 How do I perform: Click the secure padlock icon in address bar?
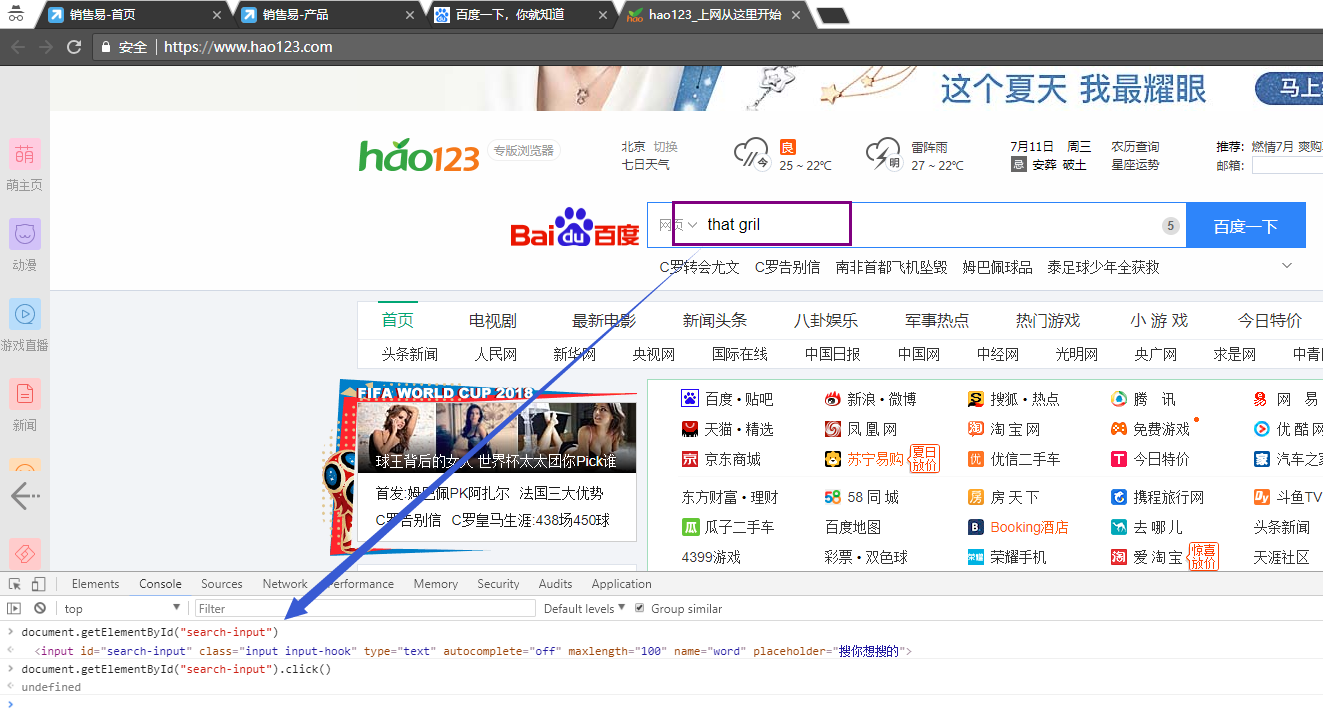106,47
